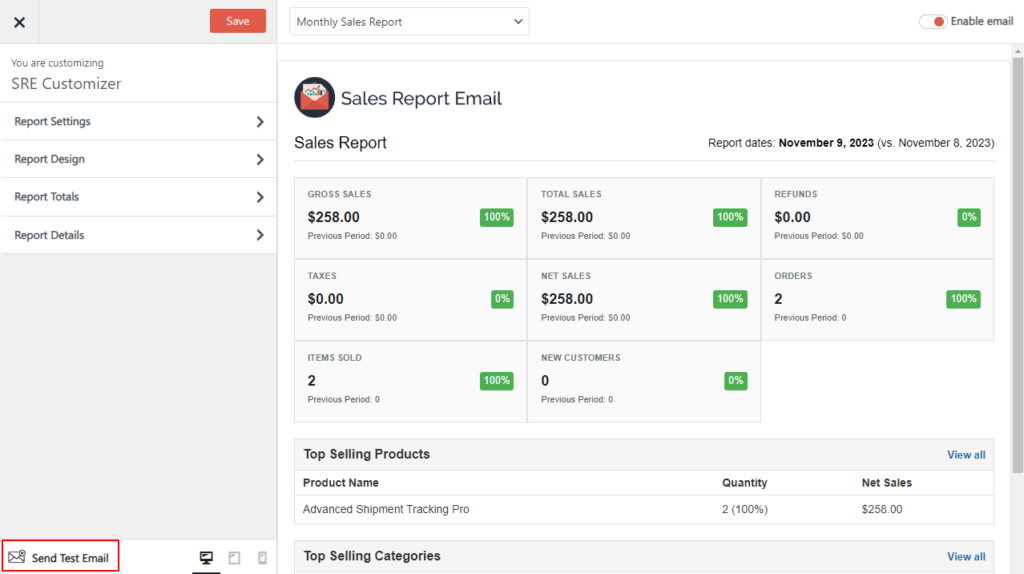The image size is (1024, 574).
Task: Click the Send Test Email button
Action: pyautogui.click(x=60, y=557)
